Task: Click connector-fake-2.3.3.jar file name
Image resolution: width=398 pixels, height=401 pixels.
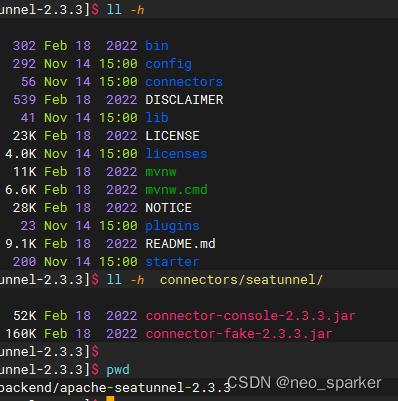Action: 239,334
